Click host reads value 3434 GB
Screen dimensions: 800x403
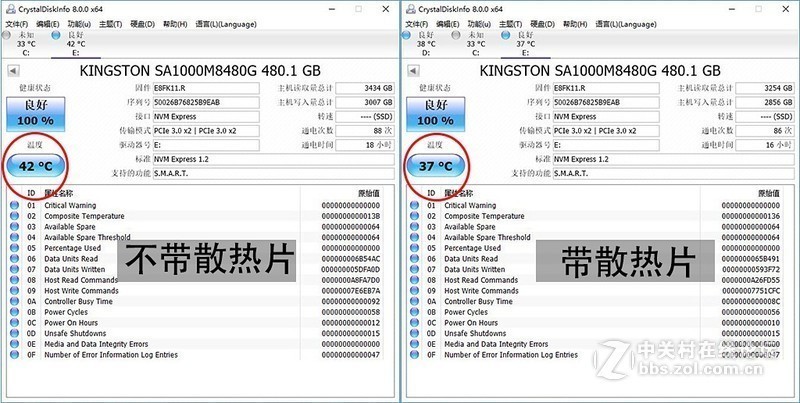click(x=365, y=88)
